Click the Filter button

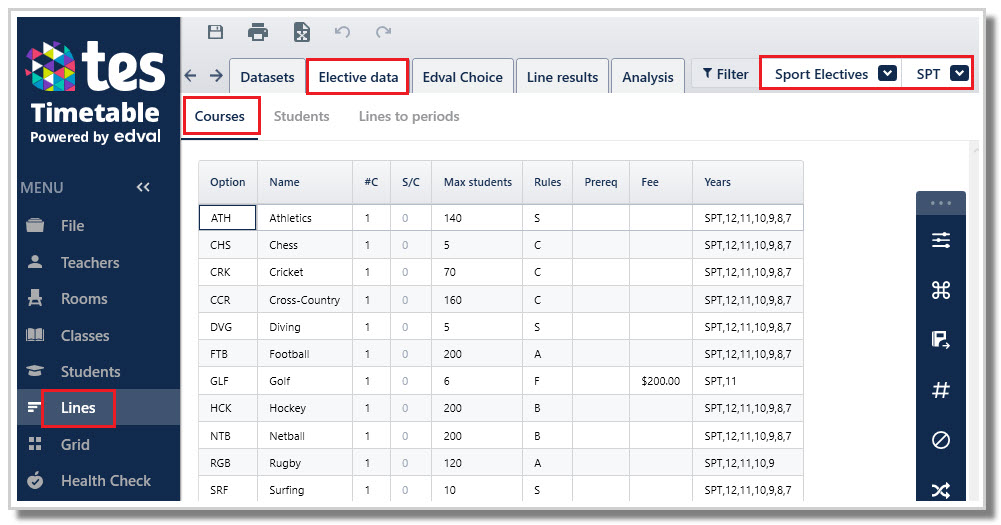pos(725,74)
